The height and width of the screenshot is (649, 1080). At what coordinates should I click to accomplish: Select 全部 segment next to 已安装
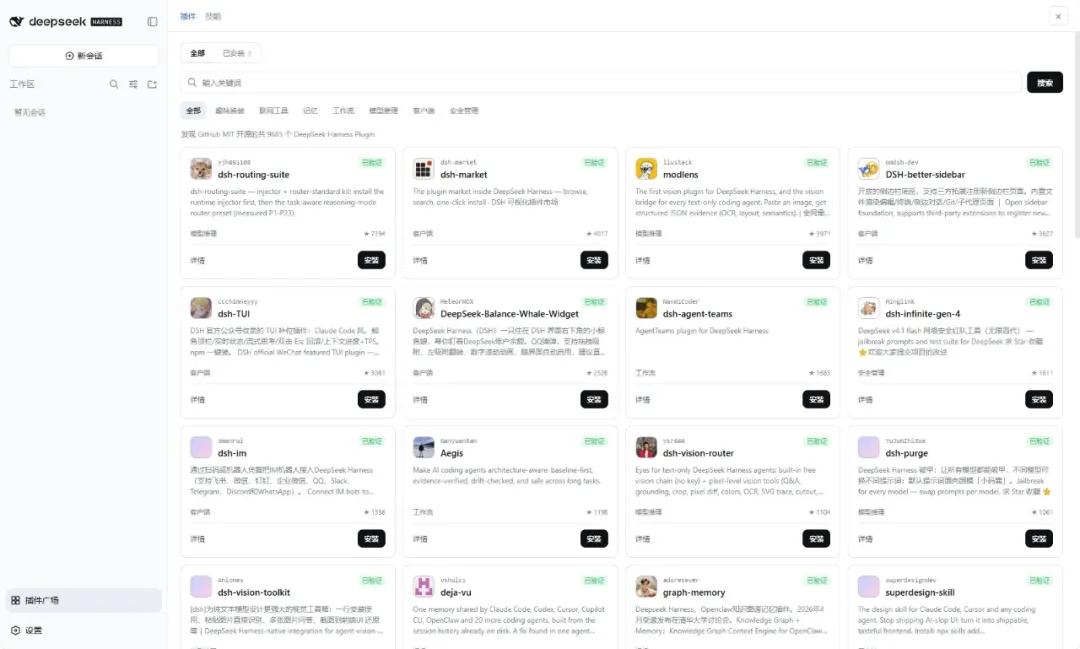coord(198,53)
